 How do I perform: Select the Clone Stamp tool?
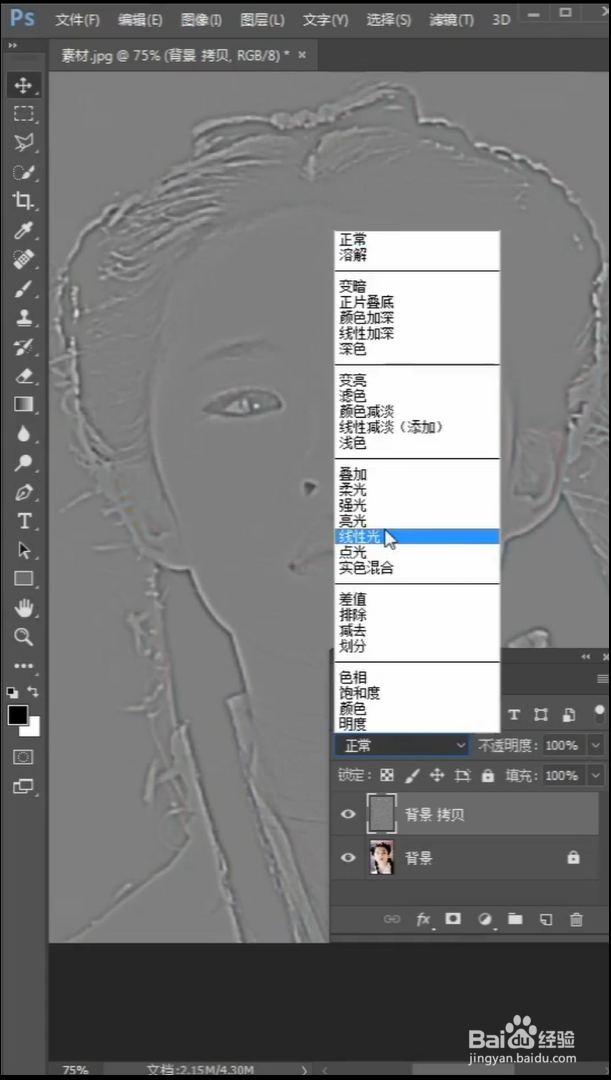[23, 318]
